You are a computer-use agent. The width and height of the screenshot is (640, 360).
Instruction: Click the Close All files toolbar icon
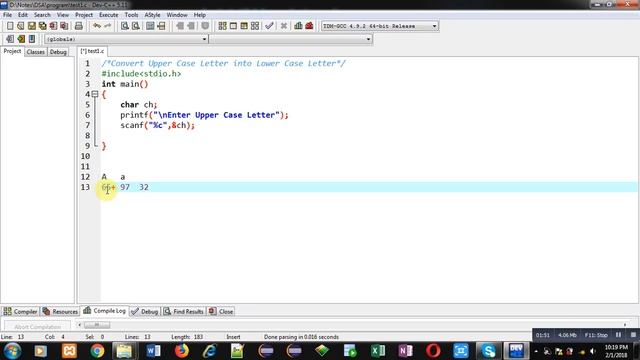tap(64, 26)
